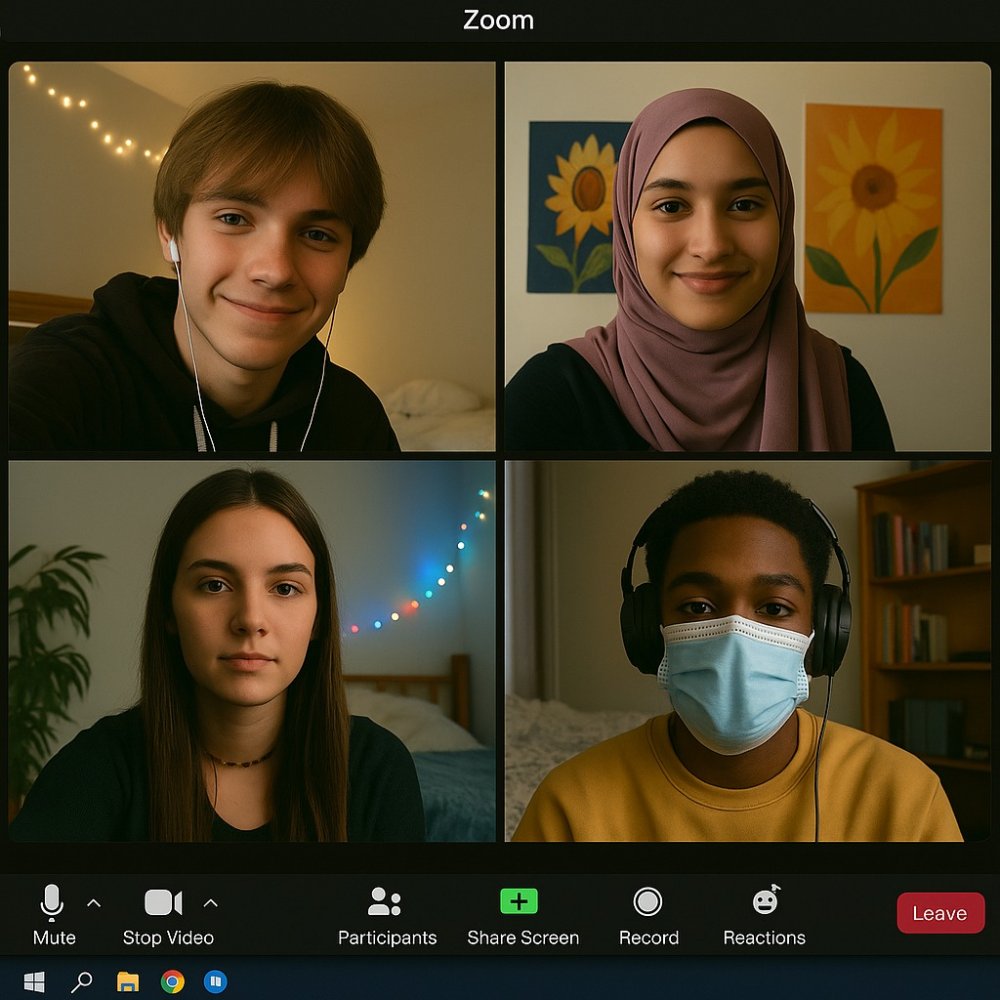Select the video tile with the bookshelf
Viewport: 1000px width, 1000px height.
point(747,651)
